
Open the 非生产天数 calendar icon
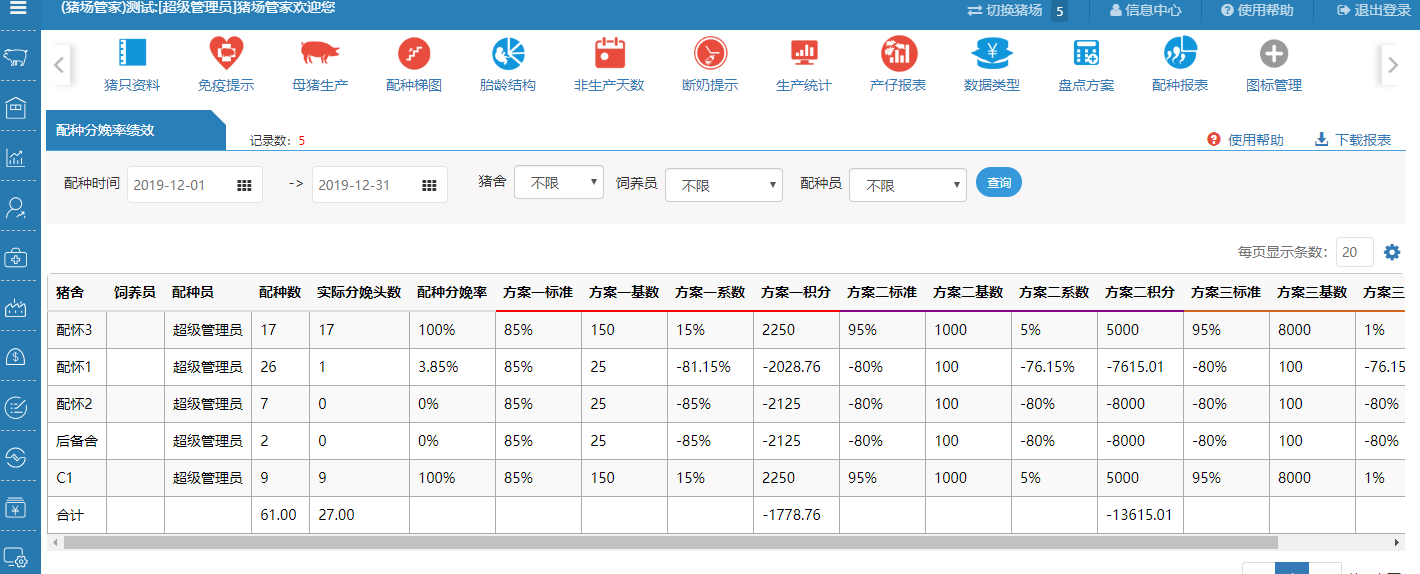pyautogui.click(x=609, y=54)
